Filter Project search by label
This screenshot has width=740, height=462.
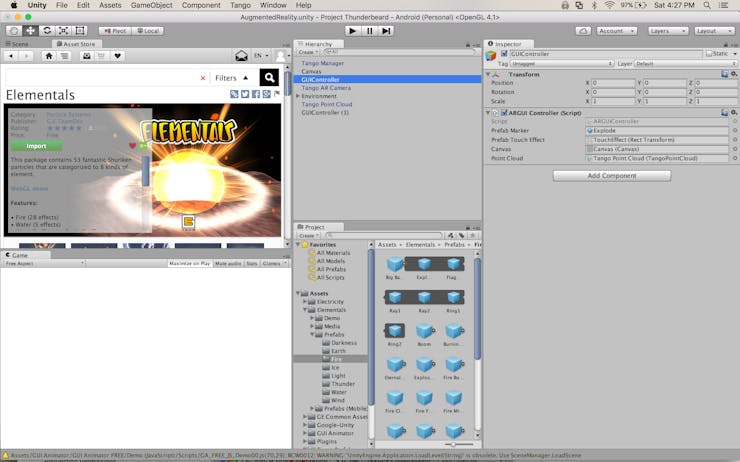coord(462,235)
